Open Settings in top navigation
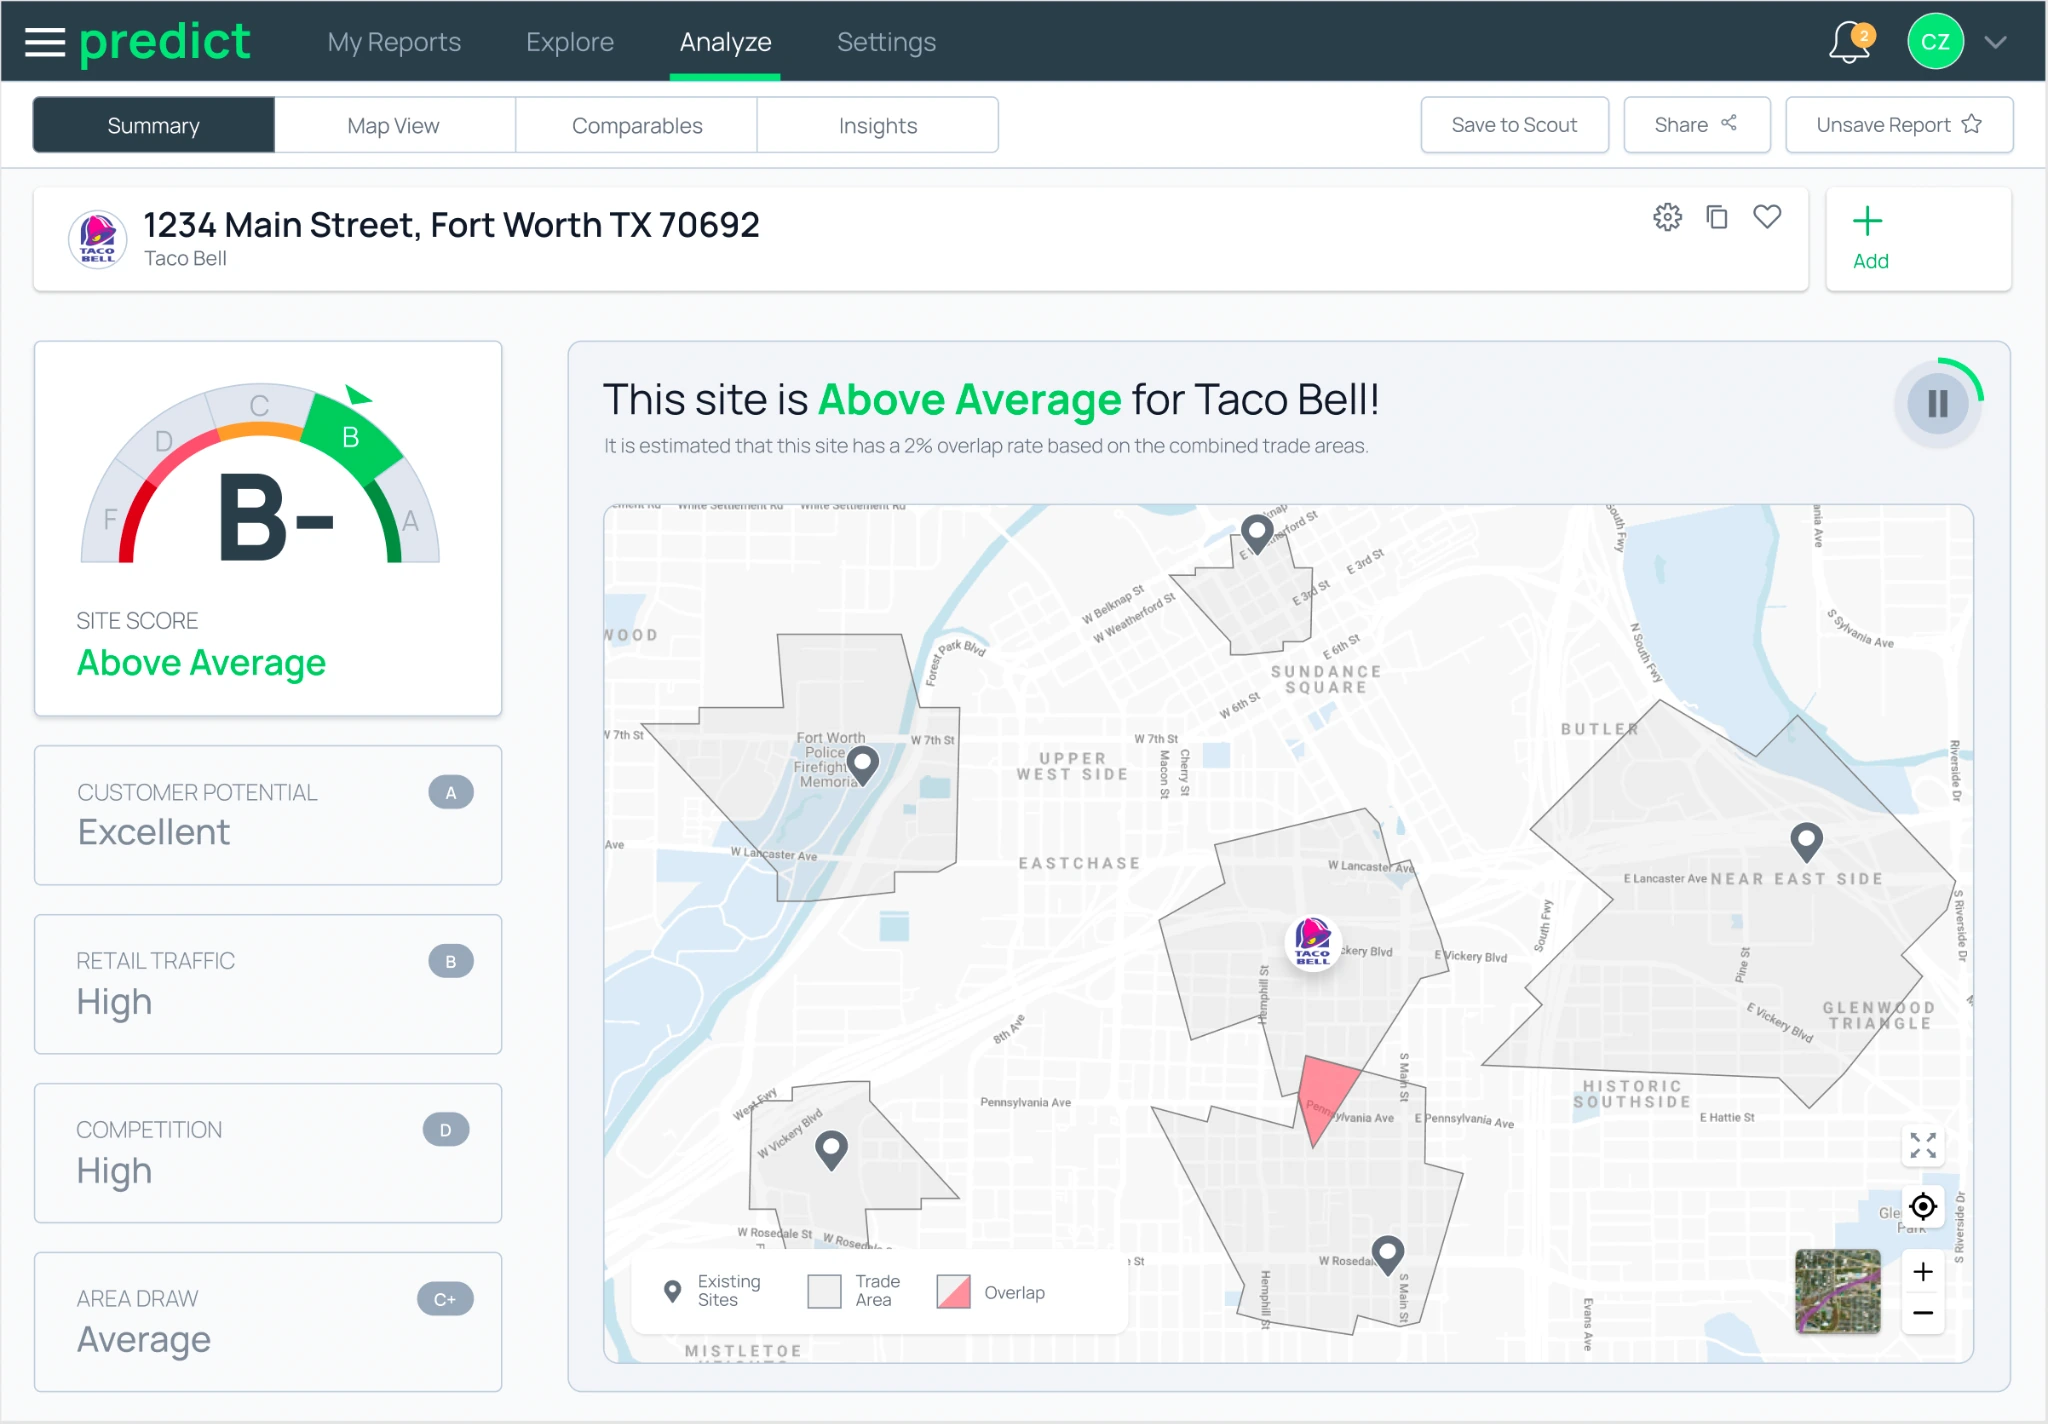 (886, 42)
